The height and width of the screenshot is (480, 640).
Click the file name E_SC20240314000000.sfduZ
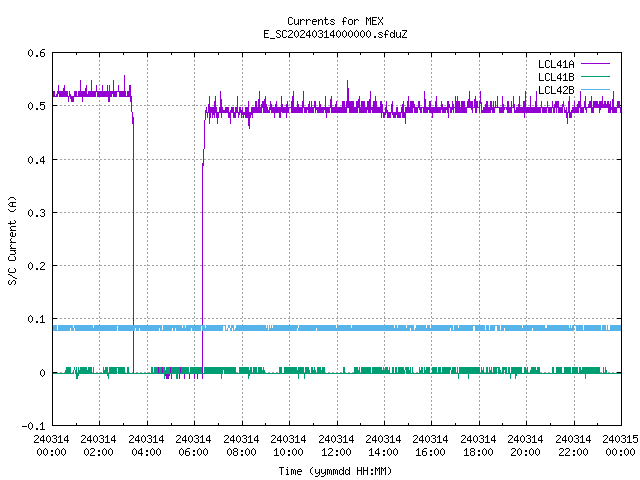[335, 34]
